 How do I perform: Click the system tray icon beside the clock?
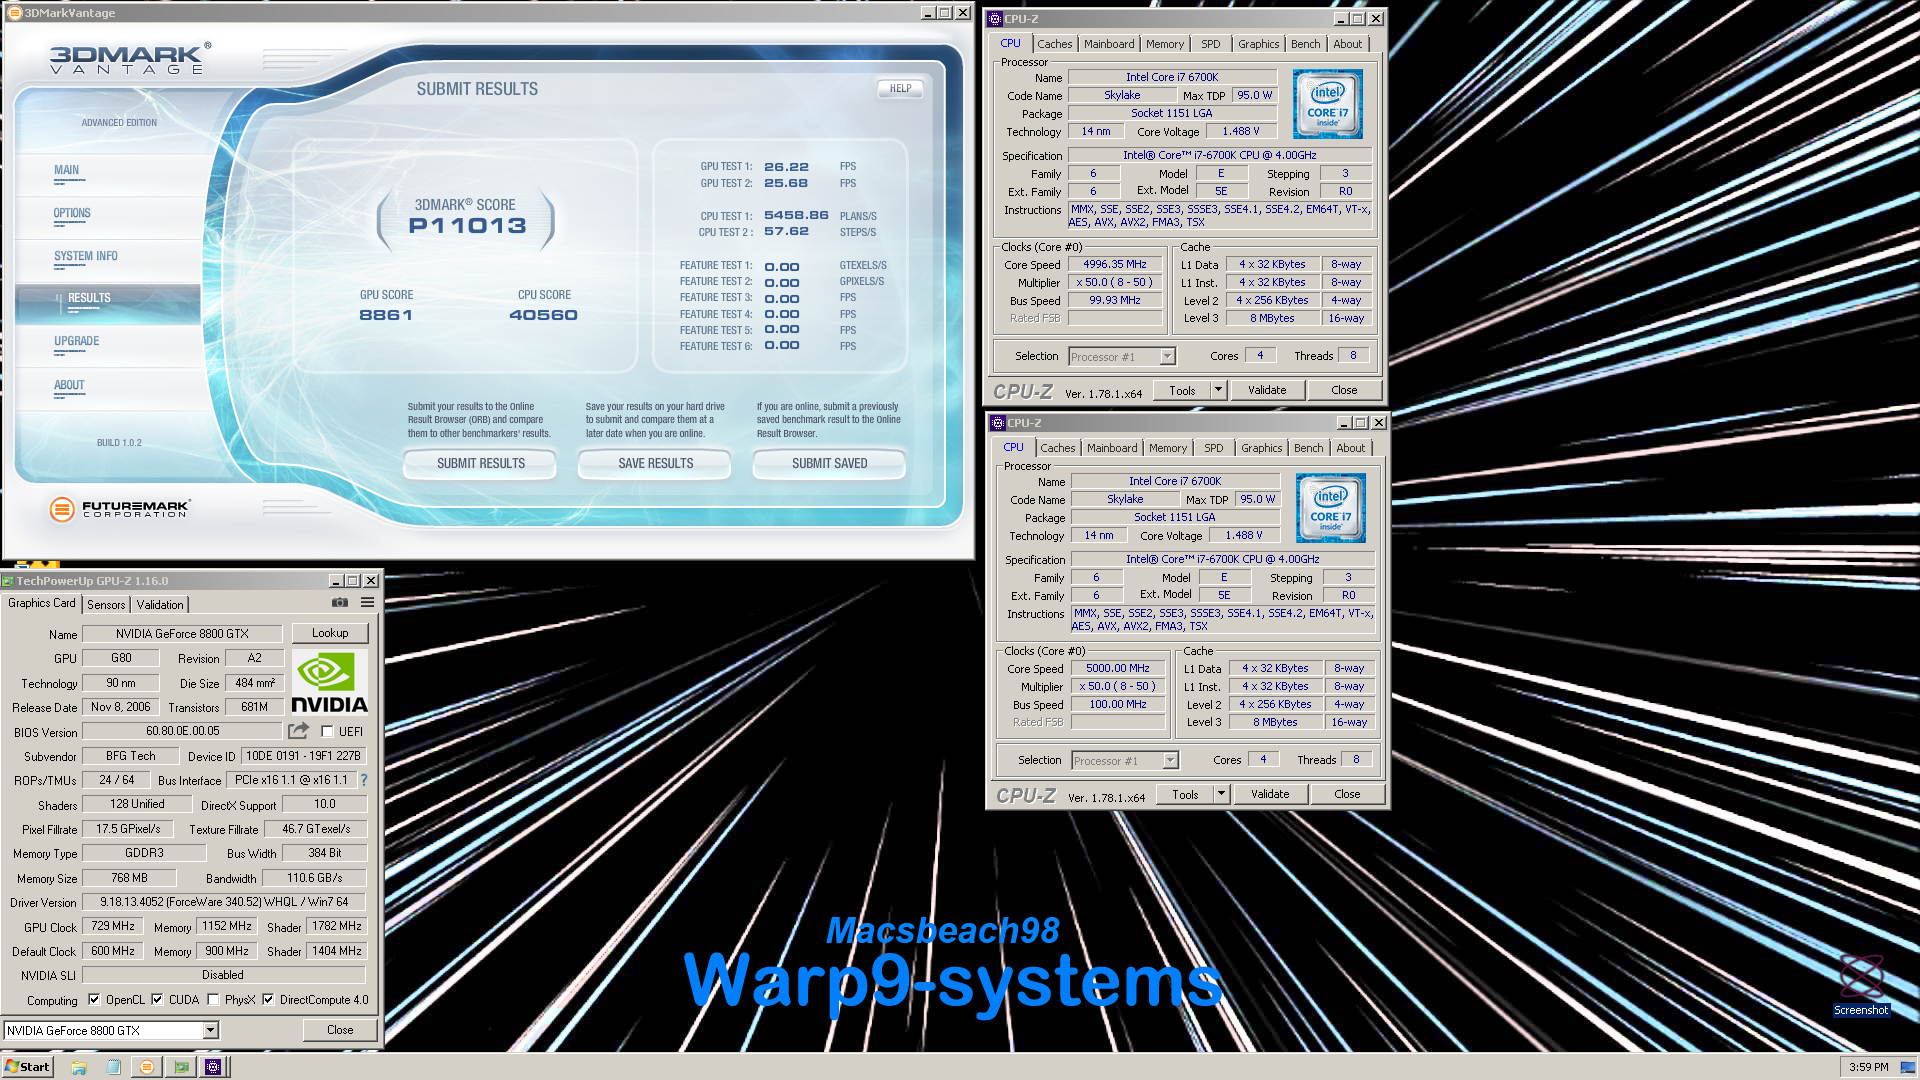pos(1907,1067)
